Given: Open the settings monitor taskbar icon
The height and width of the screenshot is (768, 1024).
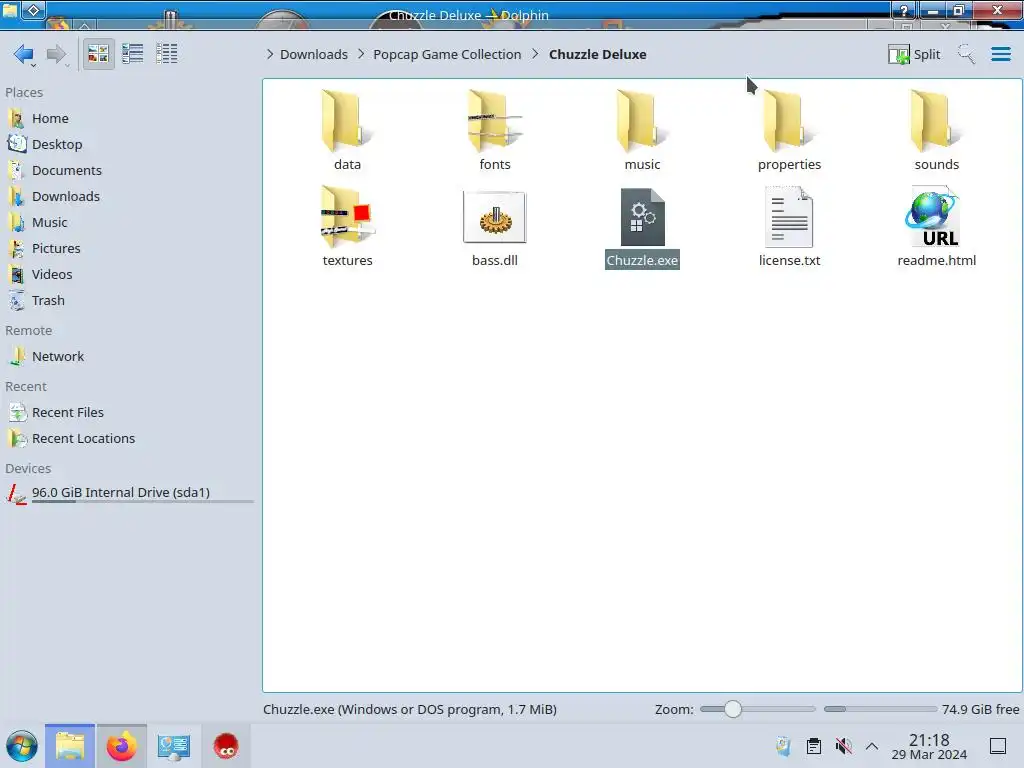Looking at the screenshot, I should point(174,746).
